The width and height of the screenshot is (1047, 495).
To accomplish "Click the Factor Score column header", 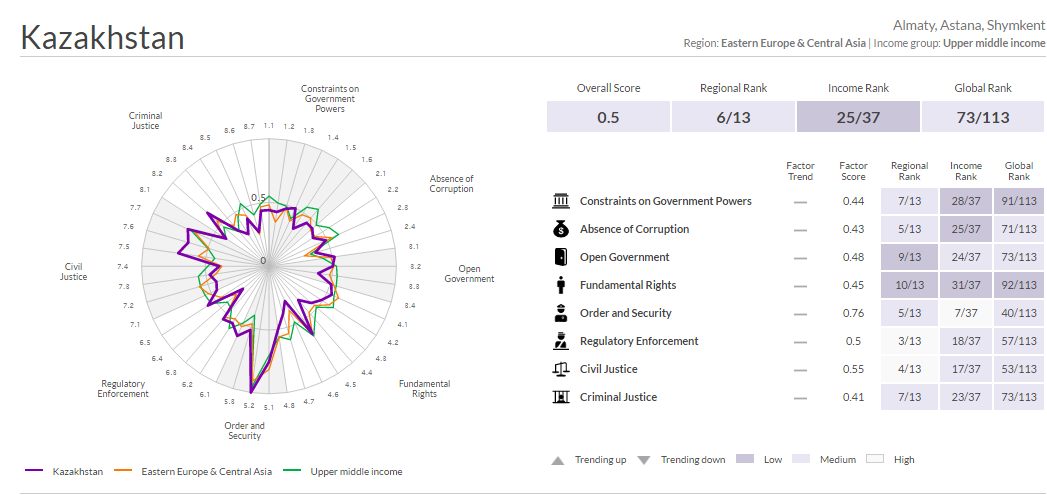I will point(853,171).
